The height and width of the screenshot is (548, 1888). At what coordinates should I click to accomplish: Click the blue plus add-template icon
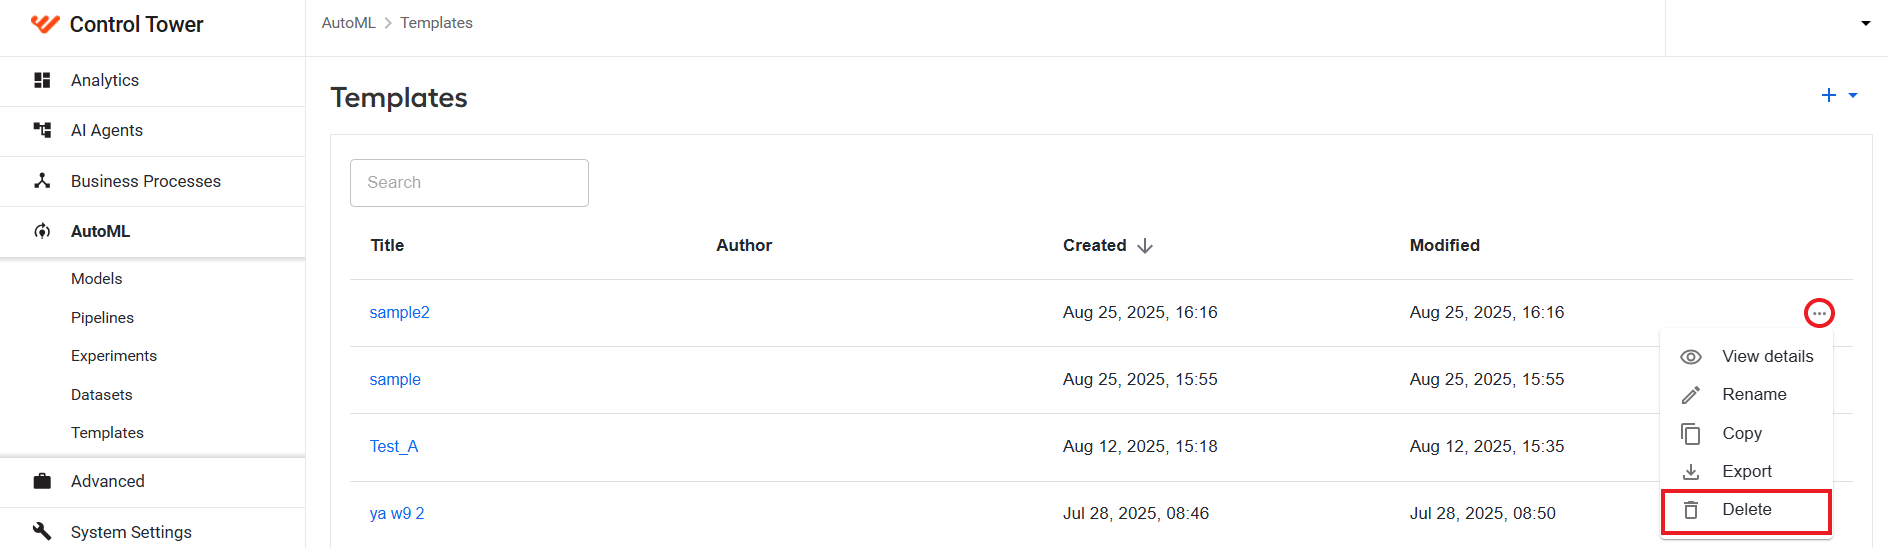(1829, 95)
